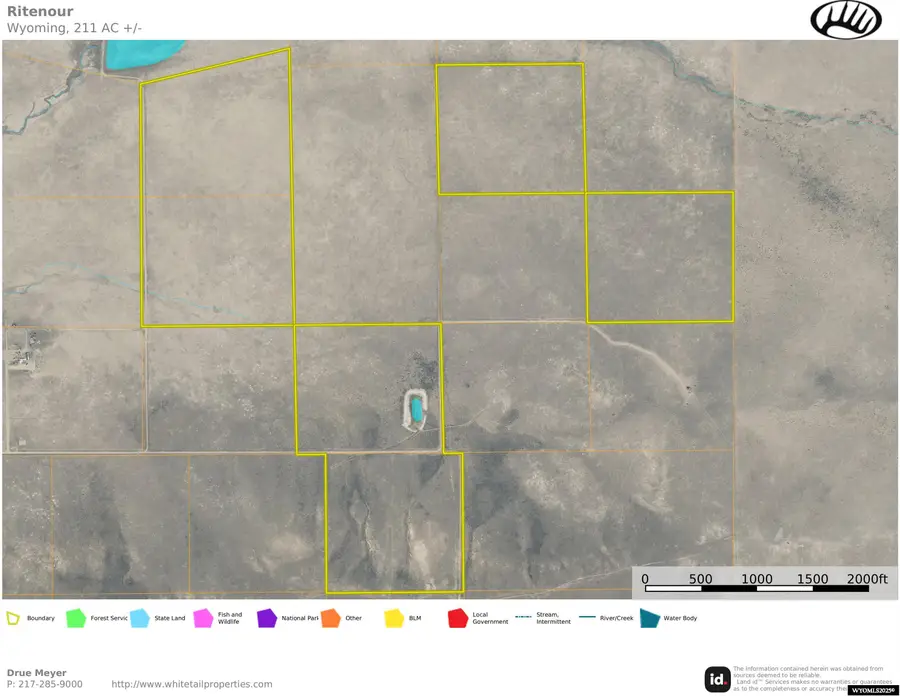
Task: Select the Boundary legend icon
Action: click(12, 618)
